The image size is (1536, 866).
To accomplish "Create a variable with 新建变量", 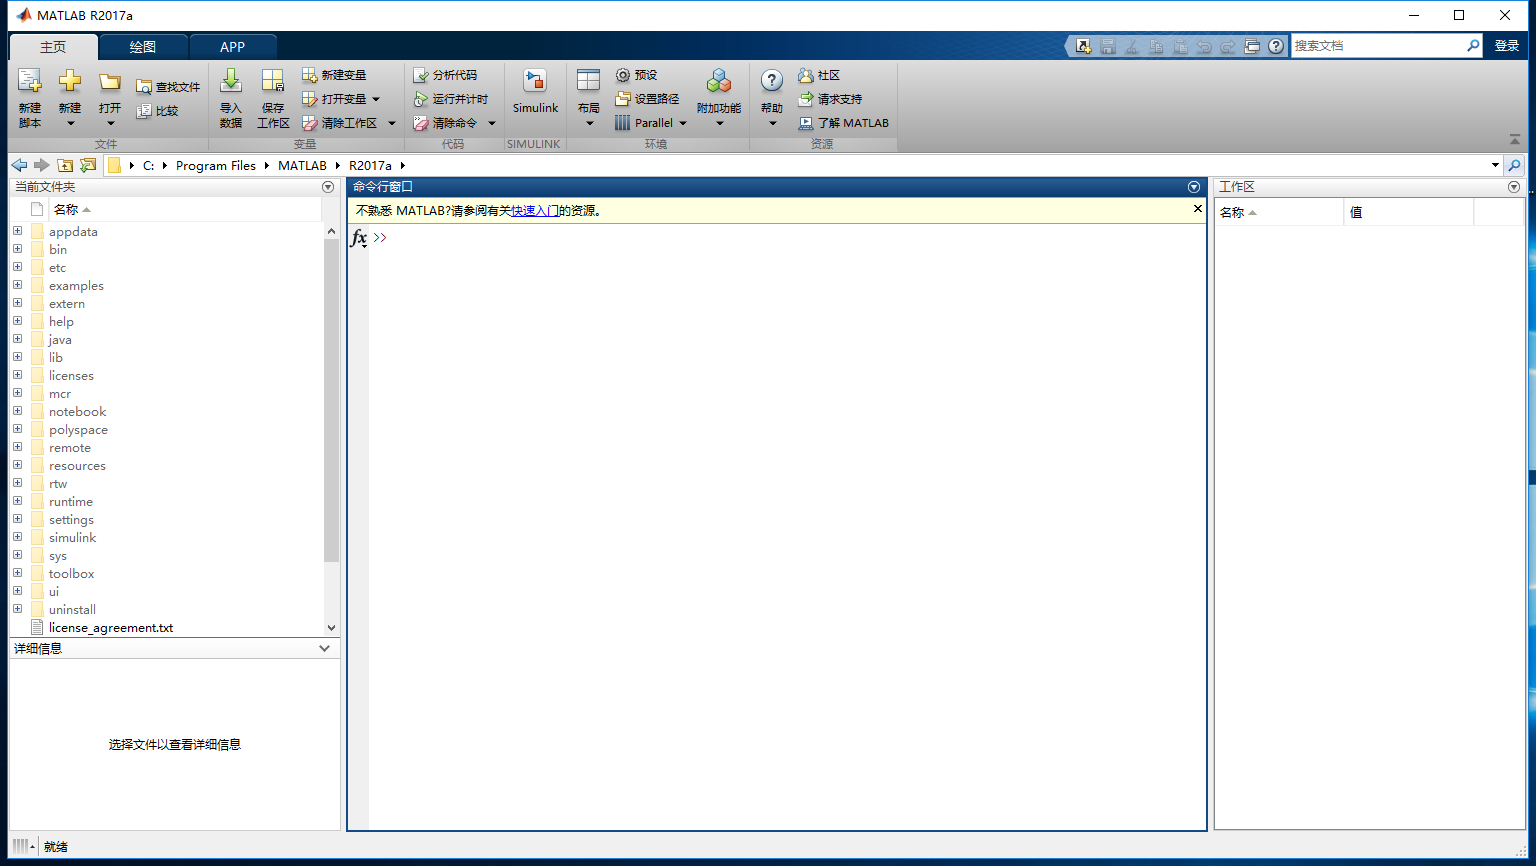I will 334,75.
